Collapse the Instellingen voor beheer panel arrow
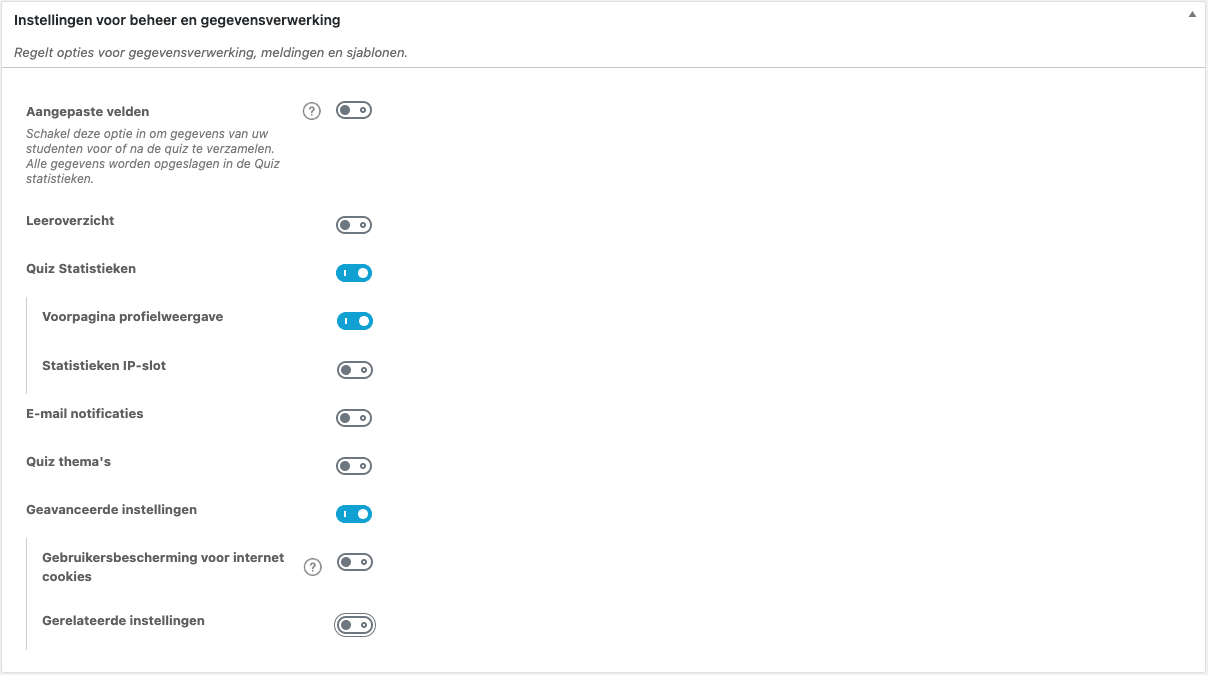The height and width of the screenshot is (675, 1208). pyautogui.click(x=1191, y=16)
